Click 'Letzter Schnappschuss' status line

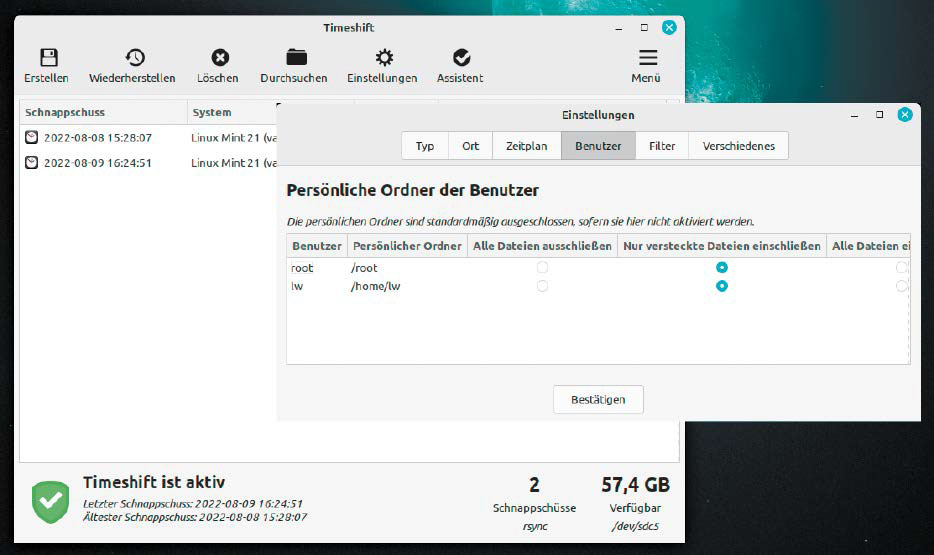coord(193,504)
